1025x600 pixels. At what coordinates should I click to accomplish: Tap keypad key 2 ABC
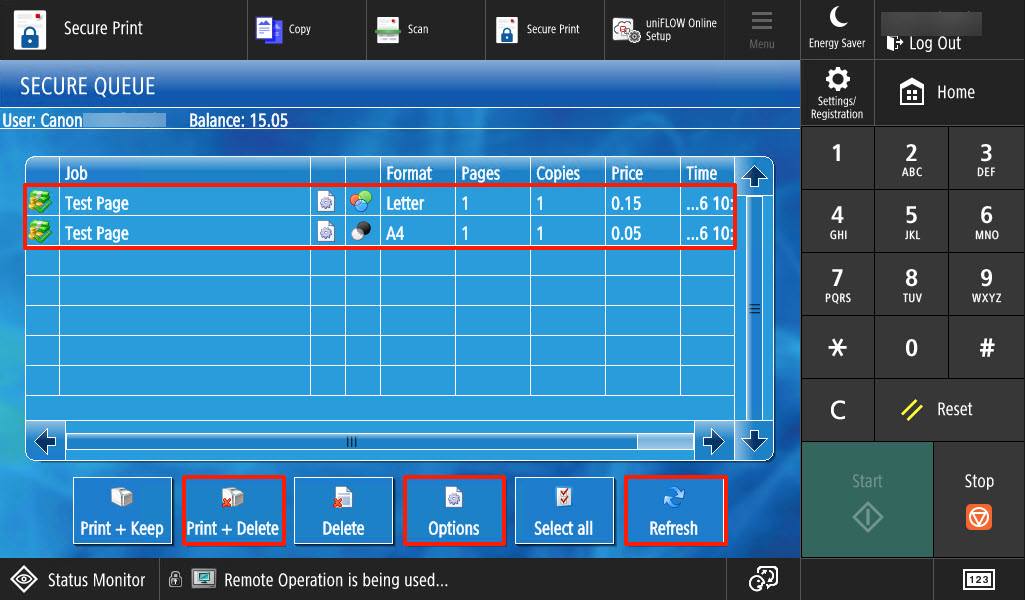[911, 157]
